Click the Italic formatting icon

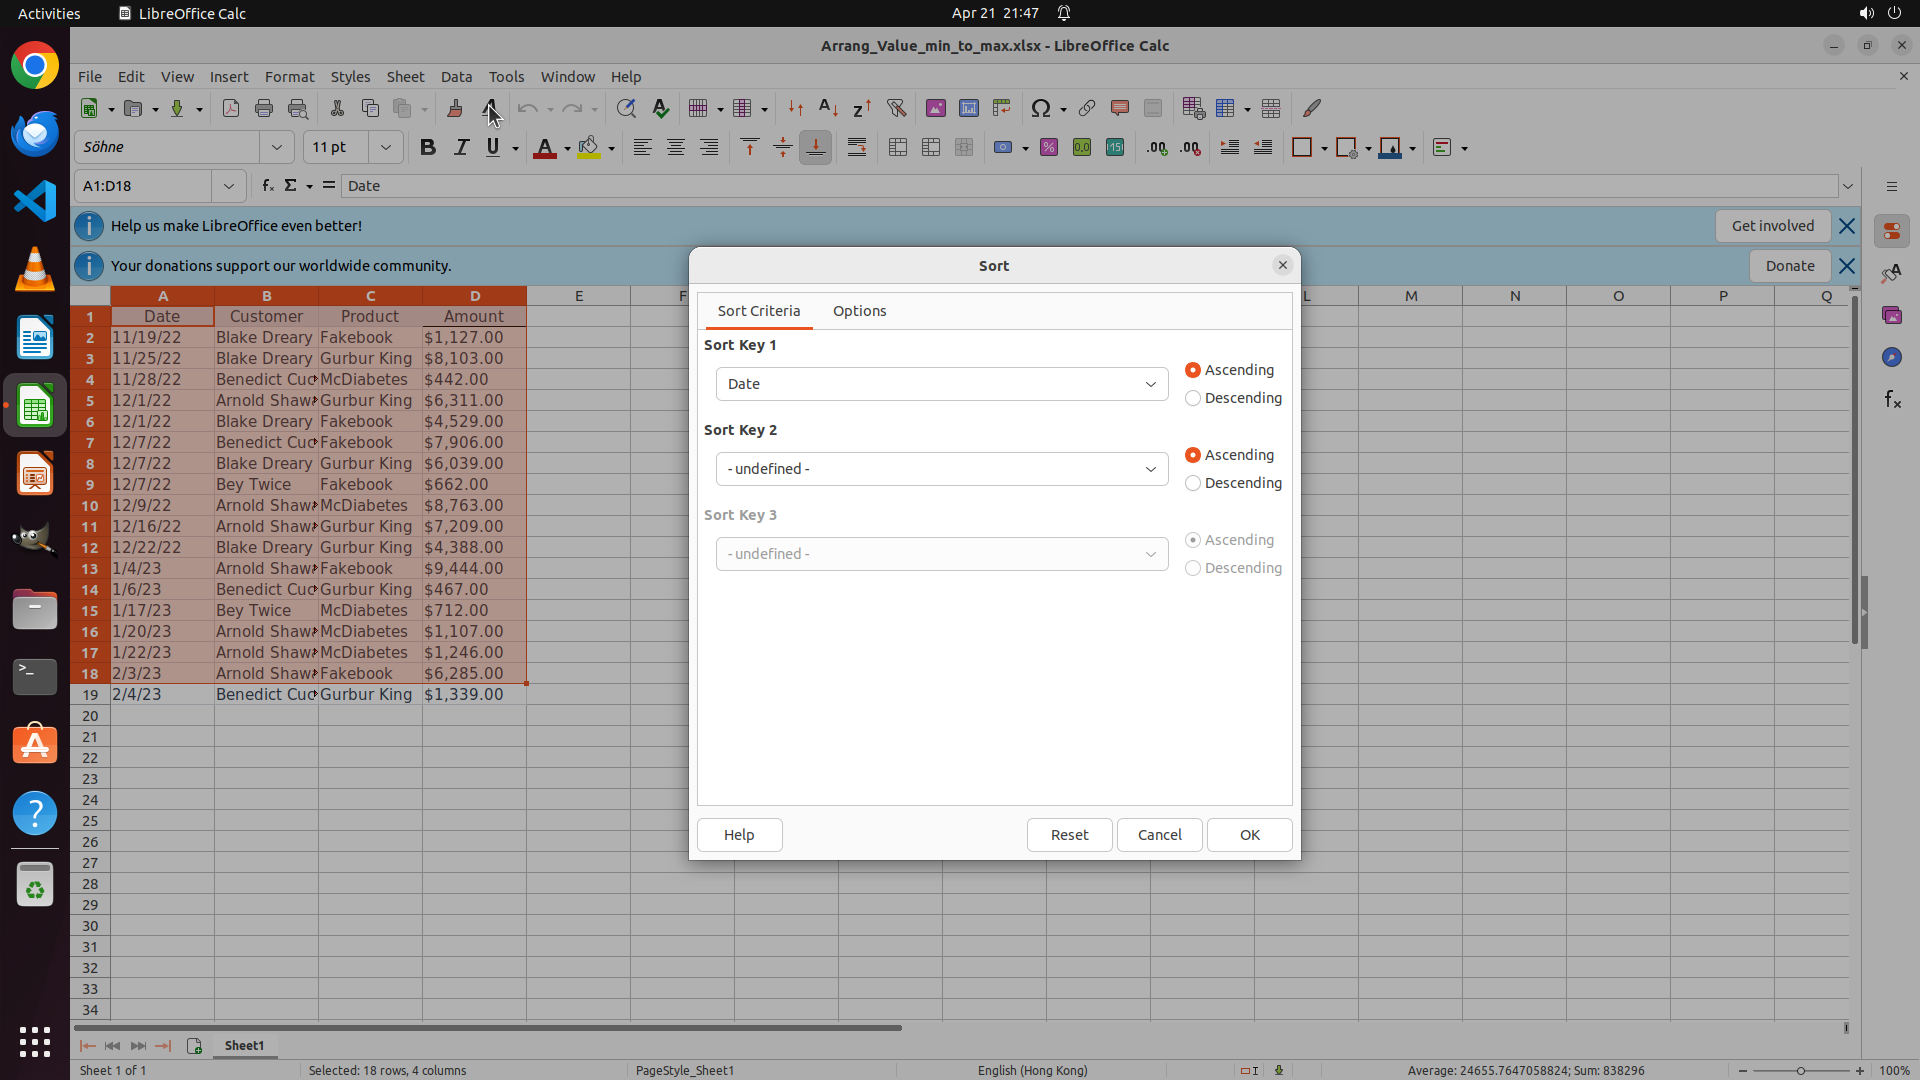click(x=461, y=148)
